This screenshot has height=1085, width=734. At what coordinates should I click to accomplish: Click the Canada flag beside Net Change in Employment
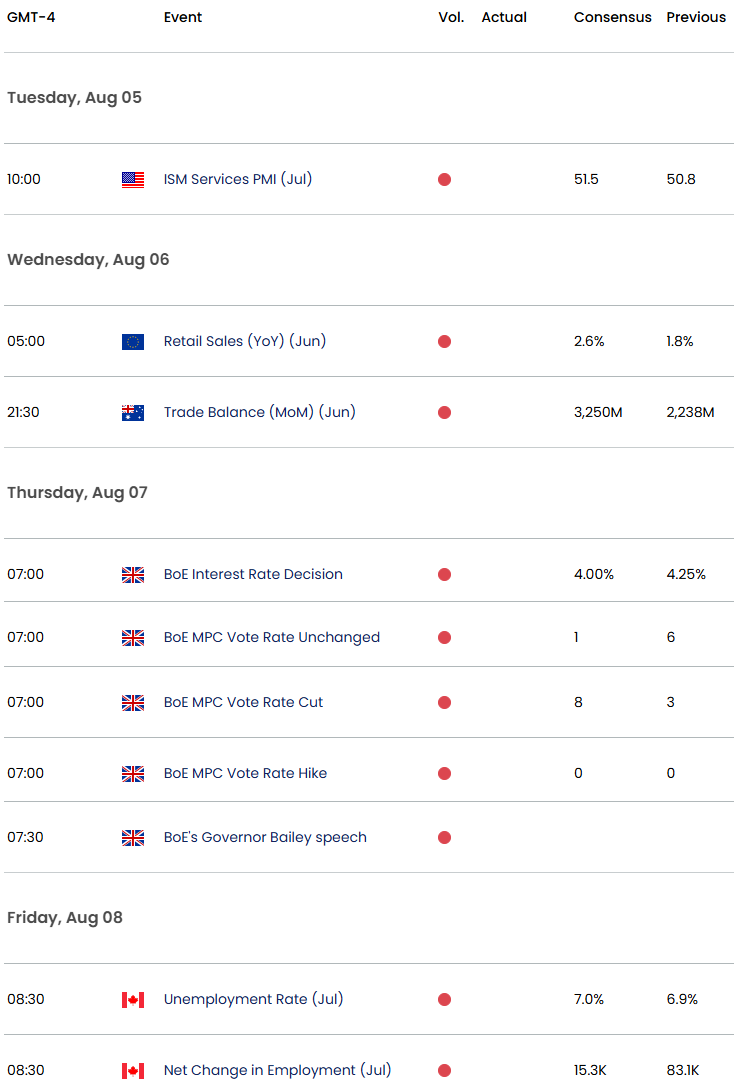pyautogui.click(x=132, y=1071)
